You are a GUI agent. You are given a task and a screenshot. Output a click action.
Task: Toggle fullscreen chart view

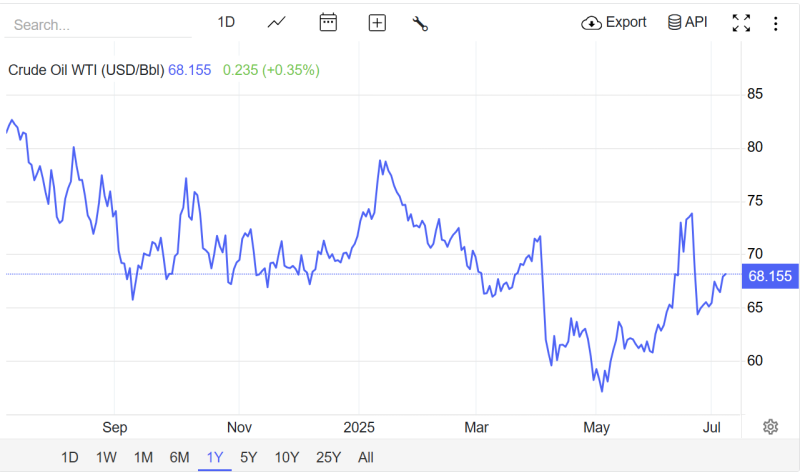coord(741,23)
